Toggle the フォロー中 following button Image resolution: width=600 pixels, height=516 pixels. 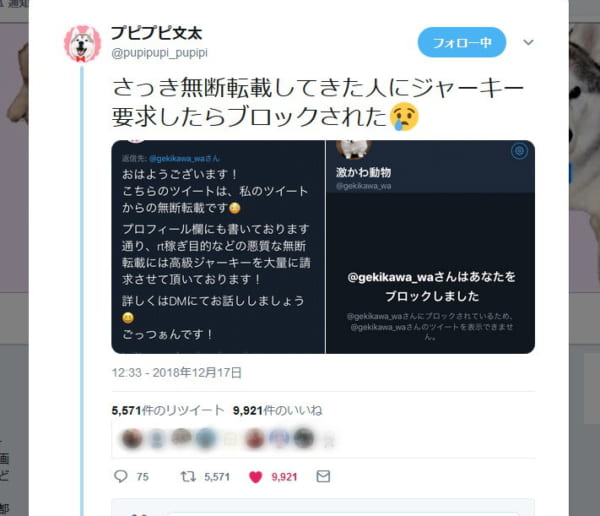[462, 42]
